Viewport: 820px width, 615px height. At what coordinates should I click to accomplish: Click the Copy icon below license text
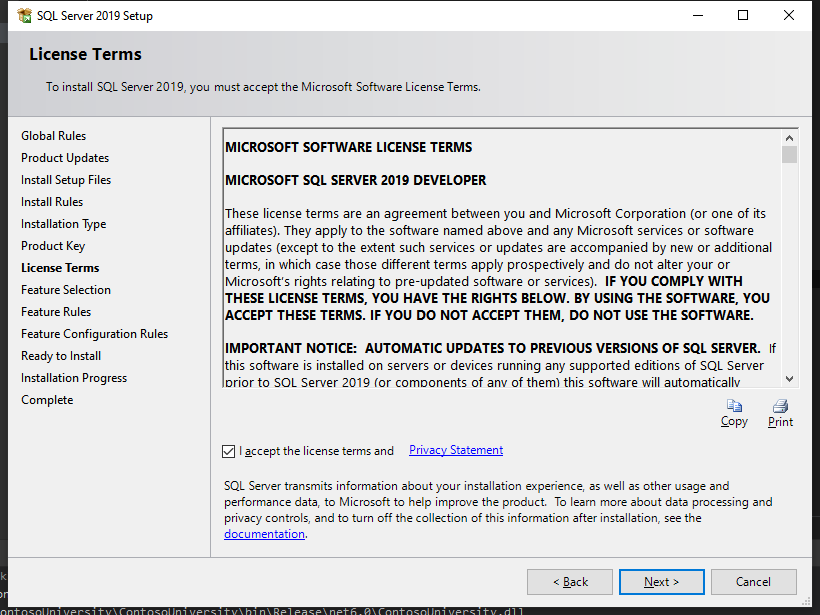pyautogui.click(x=734, y=406)
